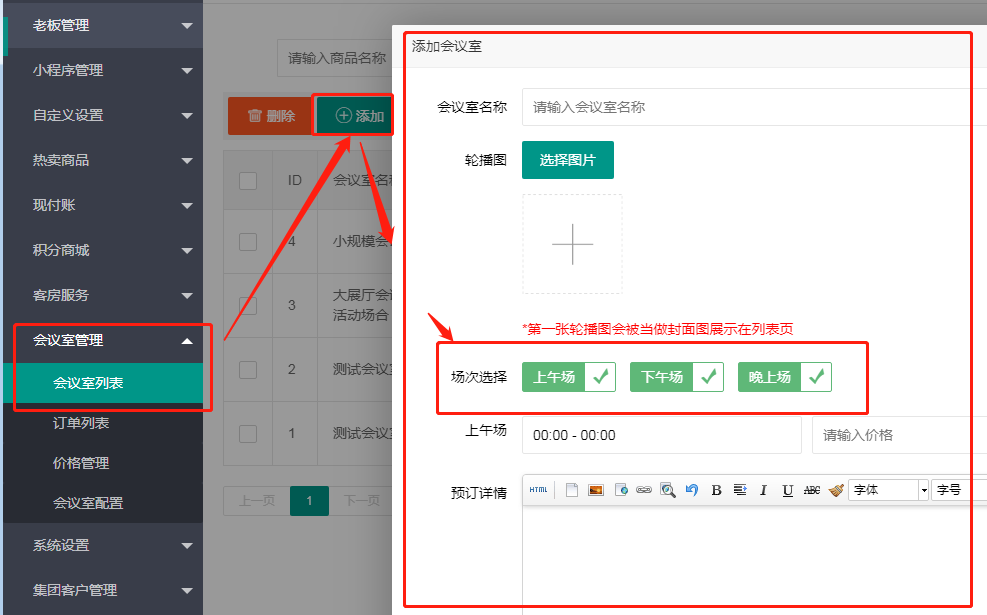Screen dimensions: 987x615
Task: Click the HTML source icon in editor
Action: pyautogui.click(x=538, y=490)
